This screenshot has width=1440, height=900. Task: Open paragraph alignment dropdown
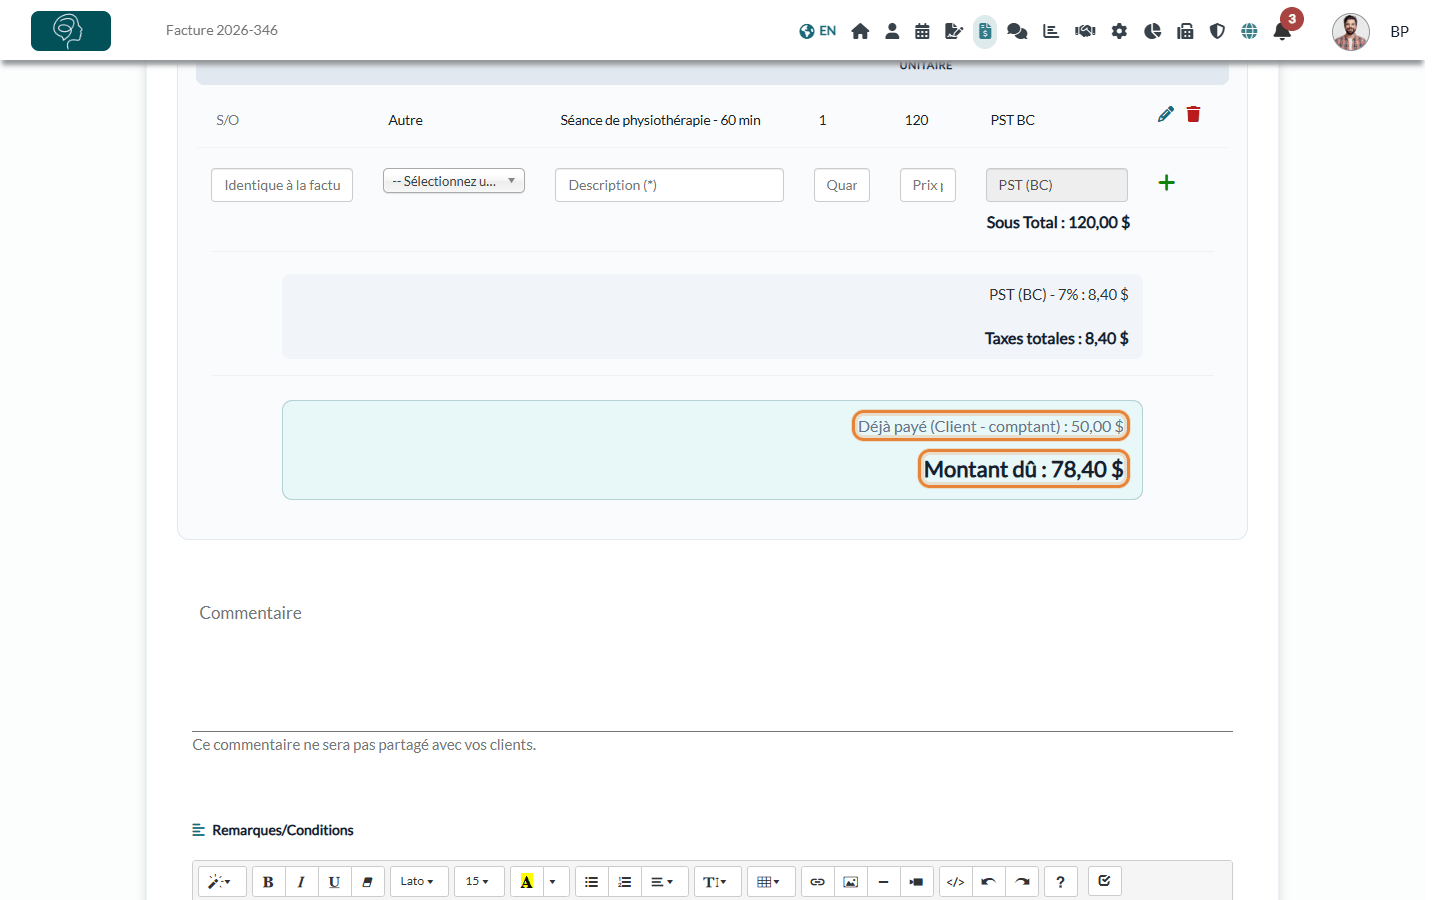click(663, 881)
